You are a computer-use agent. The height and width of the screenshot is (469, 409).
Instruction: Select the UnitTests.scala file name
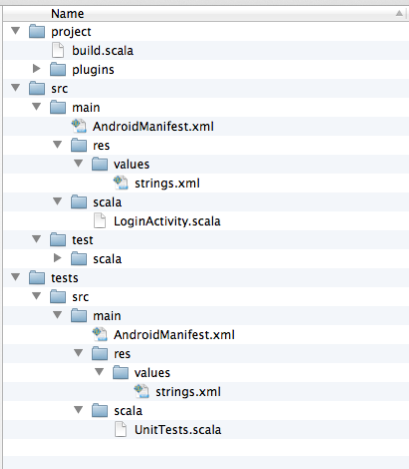click(178, 430)
